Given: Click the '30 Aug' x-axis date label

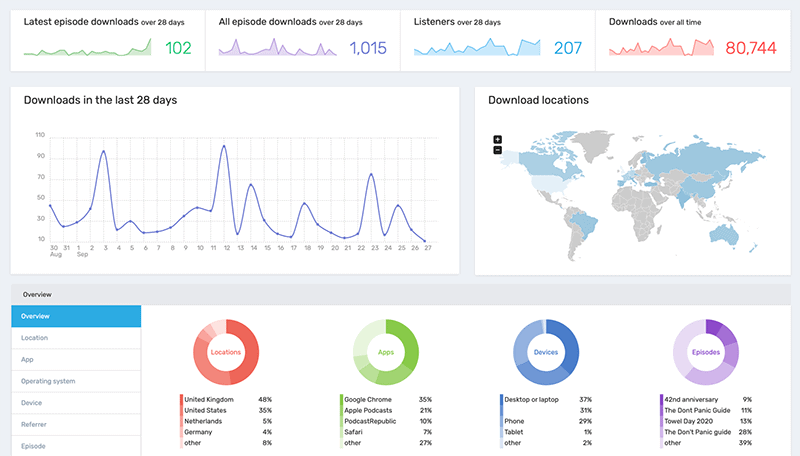Looking at the screenshot, I should [56, 251].
